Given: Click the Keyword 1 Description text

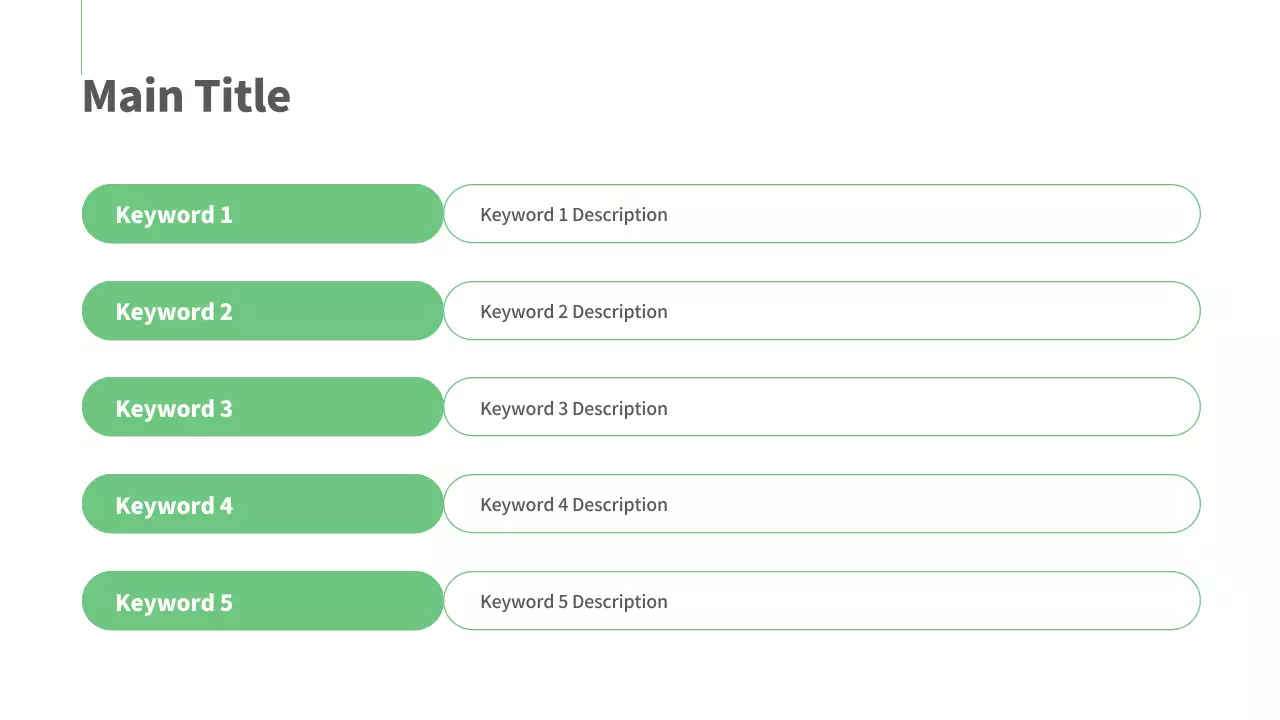Looking at the screenshot, I should point(573,215).
